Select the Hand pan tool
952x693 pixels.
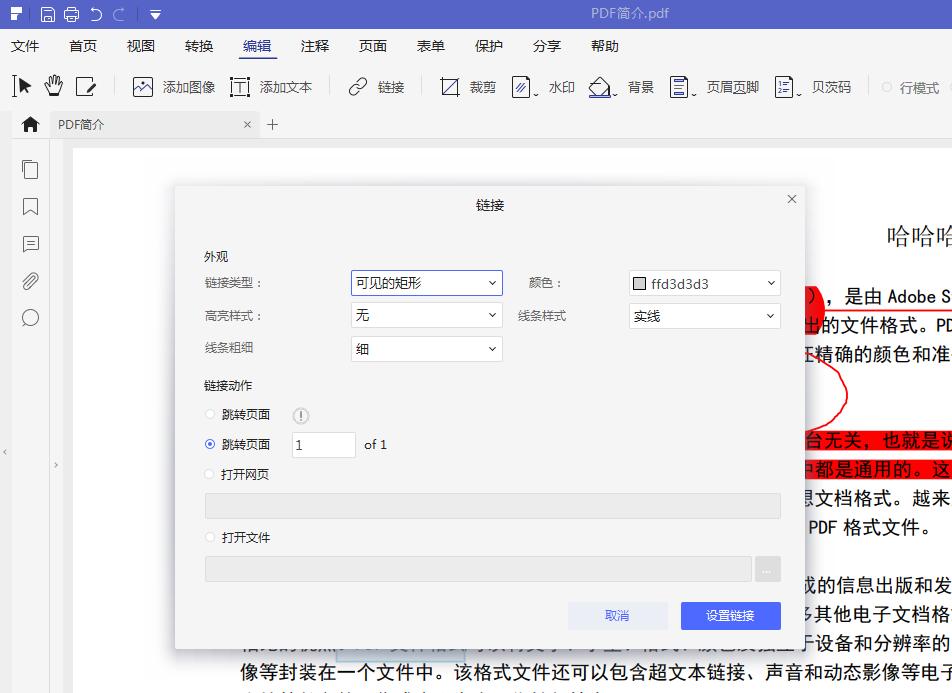point(52,87)
